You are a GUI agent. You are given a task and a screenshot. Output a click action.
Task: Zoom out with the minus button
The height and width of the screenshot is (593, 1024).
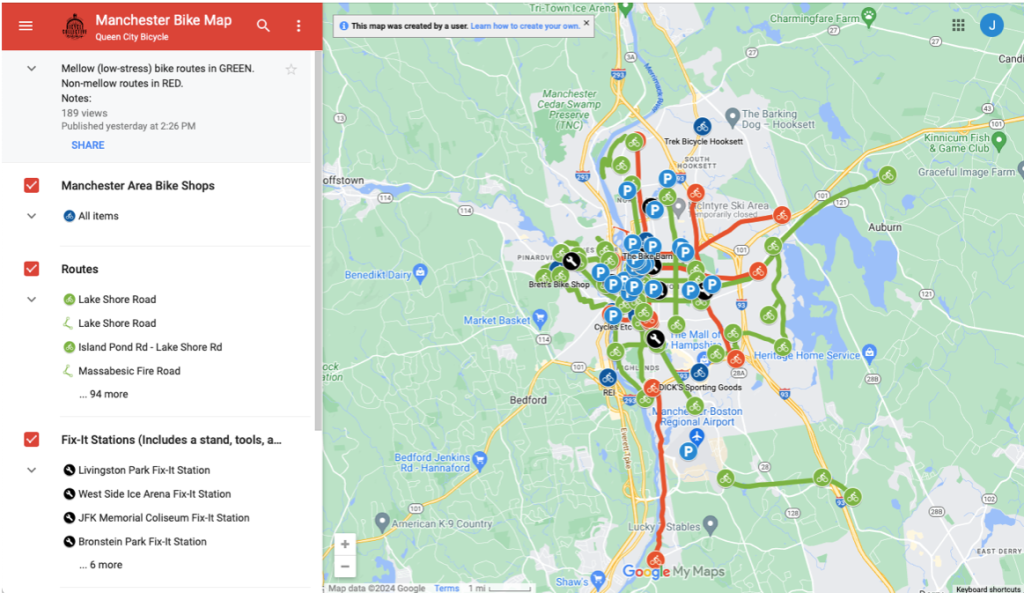[345, 566]
